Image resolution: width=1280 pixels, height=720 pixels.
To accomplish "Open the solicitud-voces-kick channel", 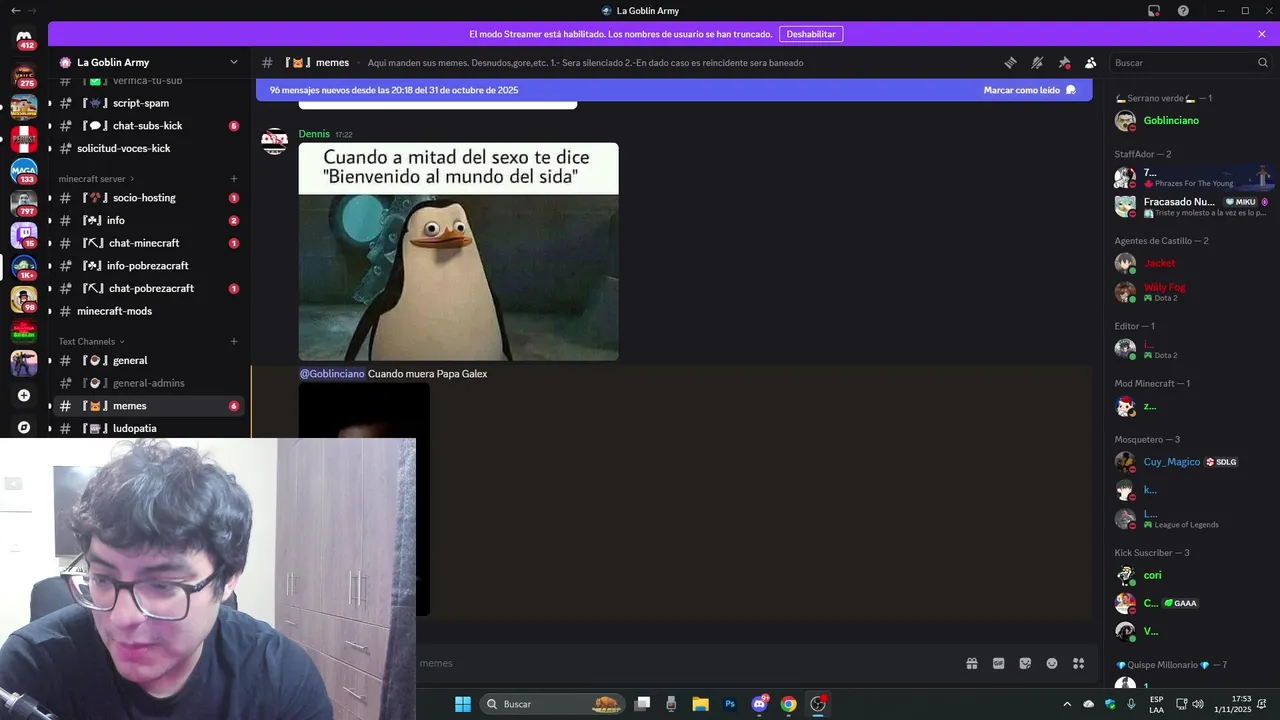I will tap(150, 148).
